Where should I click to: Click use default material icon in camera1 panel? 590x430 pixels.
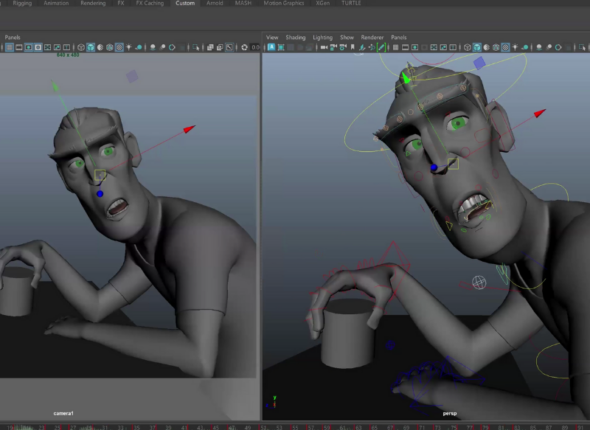(100, 47)
